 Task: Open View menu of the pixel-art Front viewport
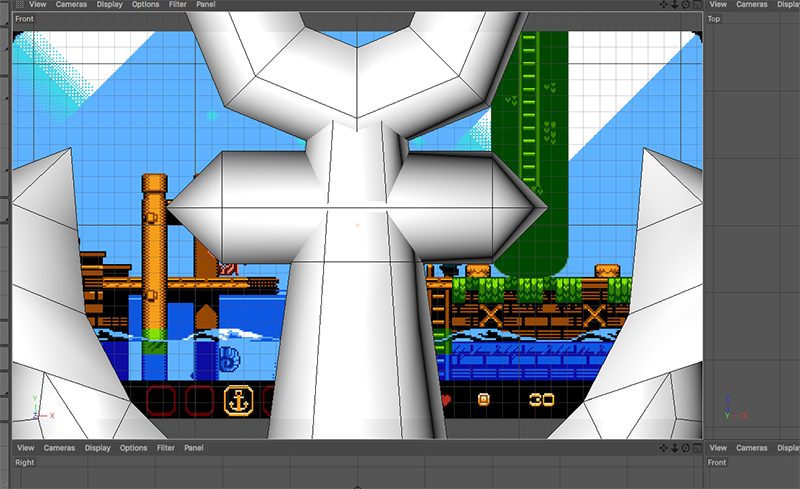[x=37, y=4]
